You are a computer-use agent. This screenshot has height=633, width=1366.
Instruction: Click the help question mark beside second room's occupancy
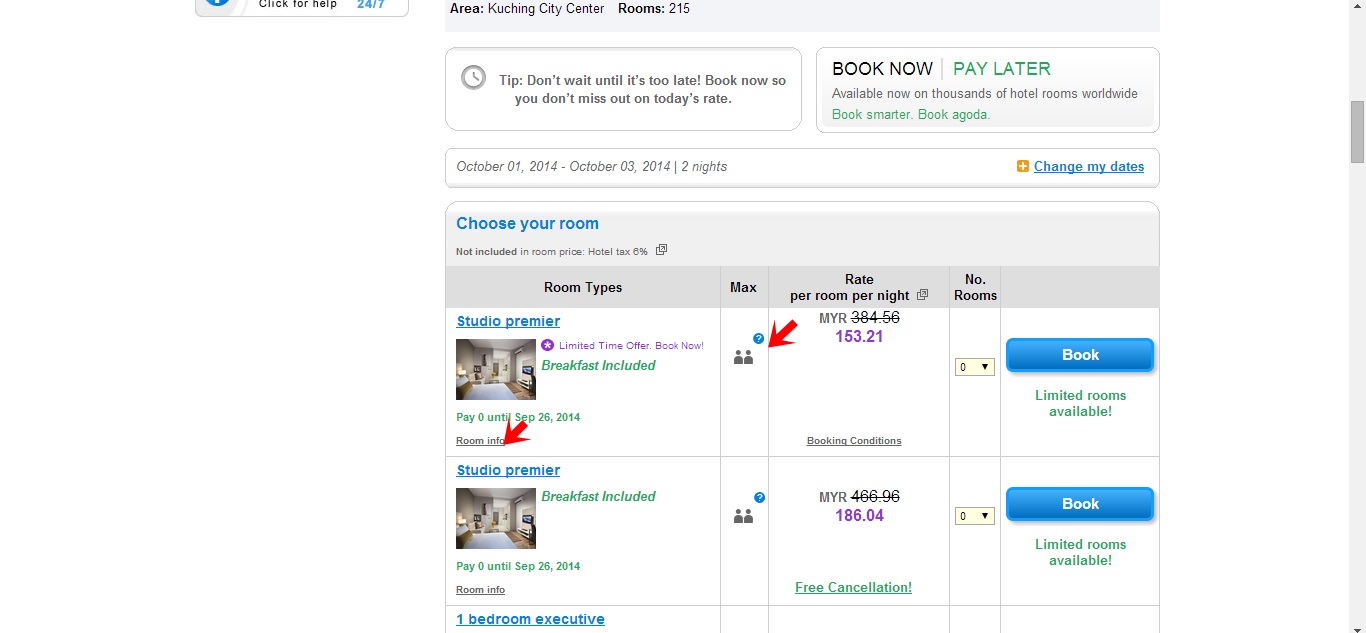pos(760,497)
